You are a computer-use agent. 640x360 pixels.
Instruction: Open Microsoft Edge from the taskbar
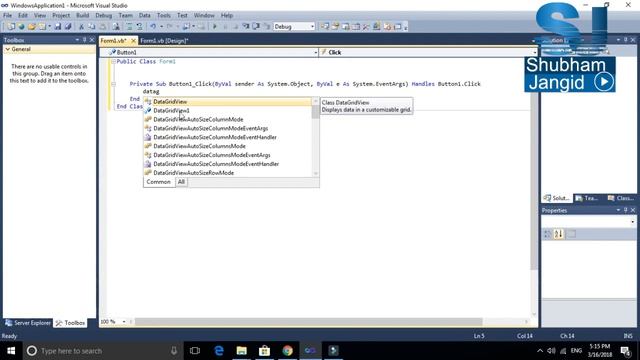pos(219,351)
